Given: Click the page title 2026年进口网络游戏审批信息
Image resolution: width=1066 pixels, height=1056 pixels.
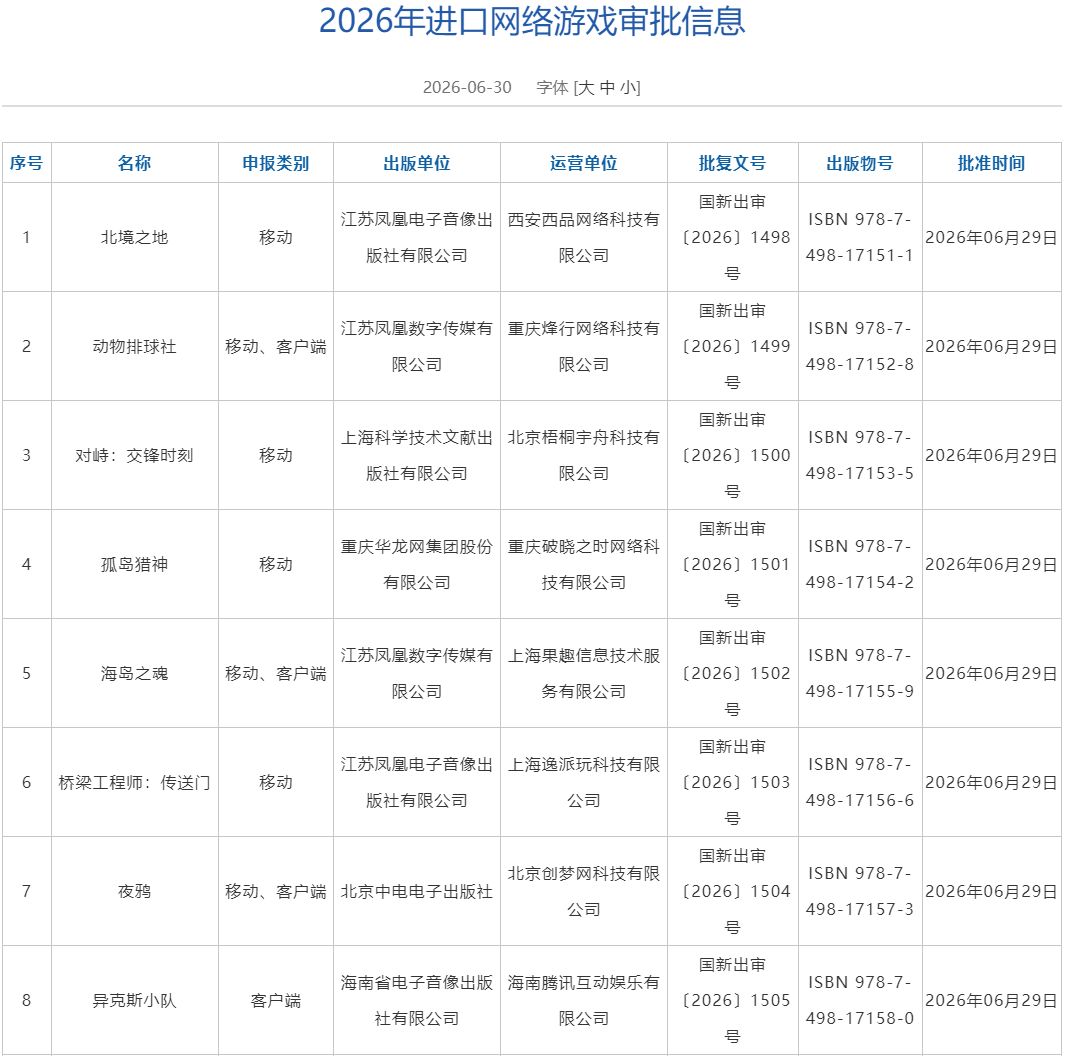Looking at the screenshot, I should click(x=532, y=21).
